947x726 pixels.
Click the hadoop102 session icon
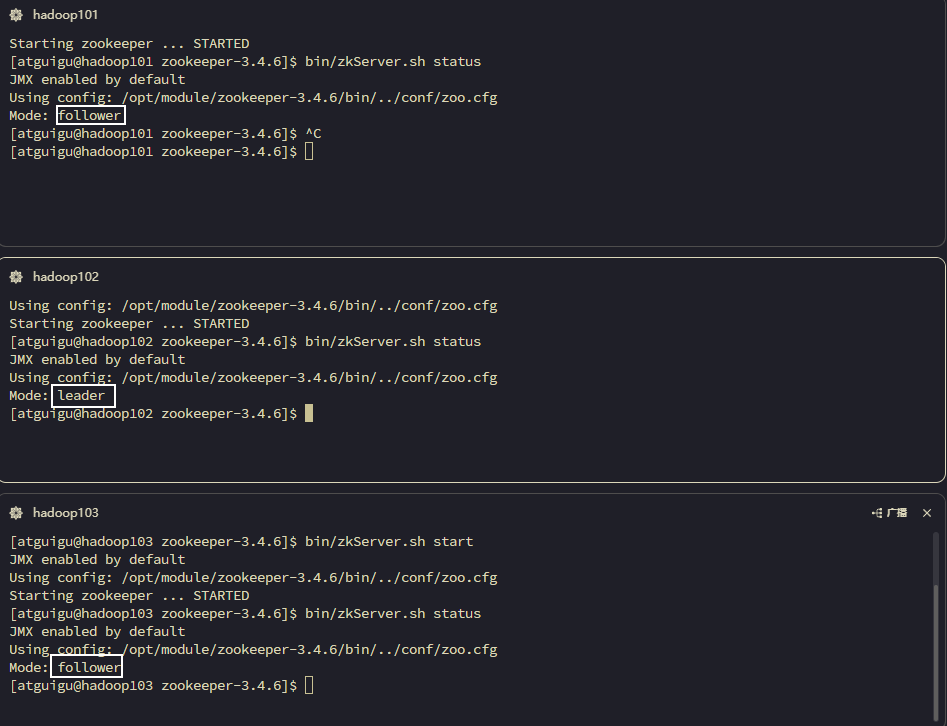16,277
